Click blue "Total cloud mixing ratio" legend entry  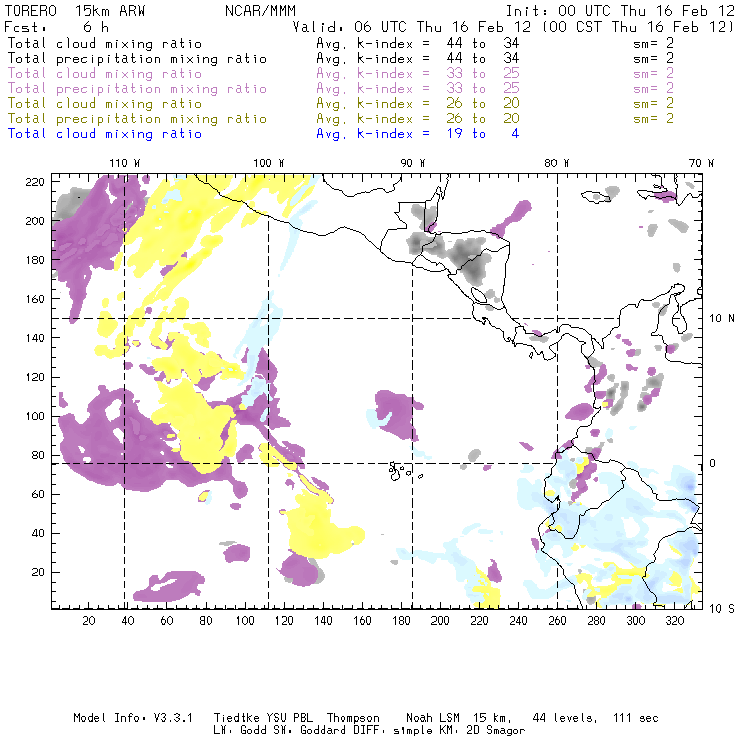[x=105, y=134]
